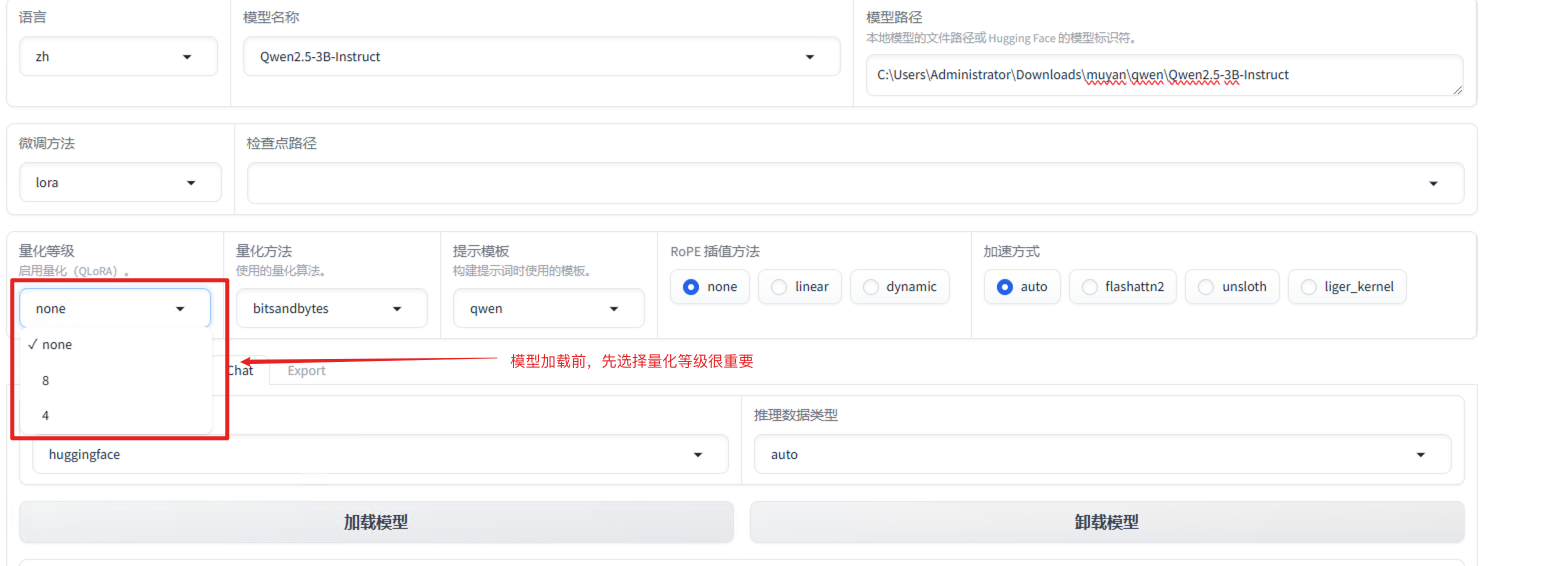
Task: Open the 微调方法 dropdown showing lora
Action: pos(120,183)
